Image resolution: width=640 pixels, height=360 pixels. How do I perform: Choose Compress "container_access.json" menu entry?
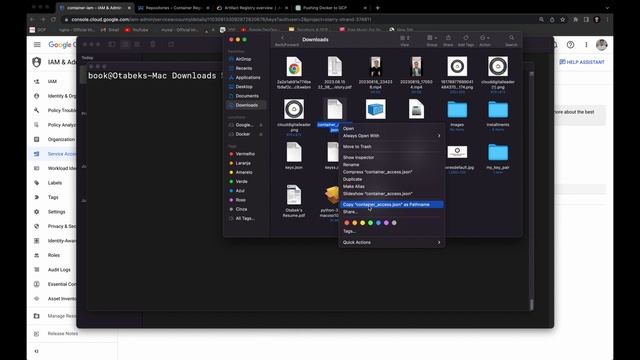click(391, 172)
